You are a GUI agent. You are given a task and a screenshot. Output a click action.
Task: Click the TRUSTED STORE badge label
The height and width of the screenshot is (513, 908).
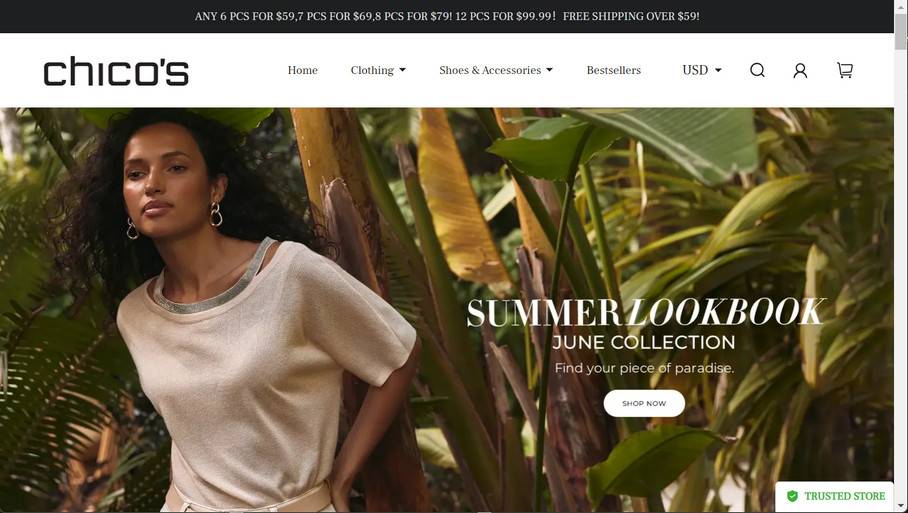844,496
